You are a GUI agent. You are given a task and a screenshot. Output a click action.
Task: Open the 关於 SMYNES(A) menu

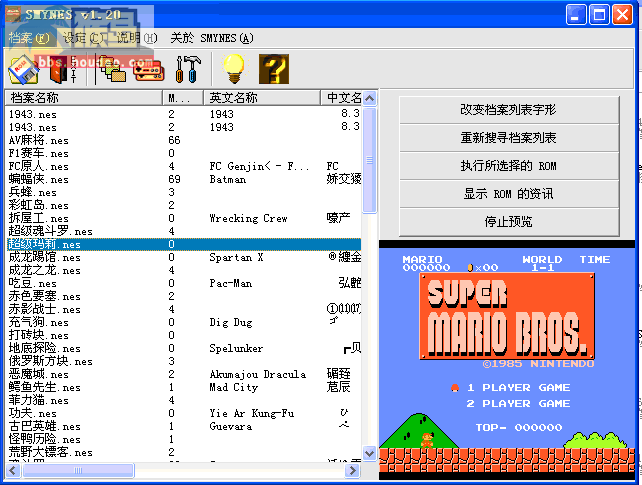212,38
